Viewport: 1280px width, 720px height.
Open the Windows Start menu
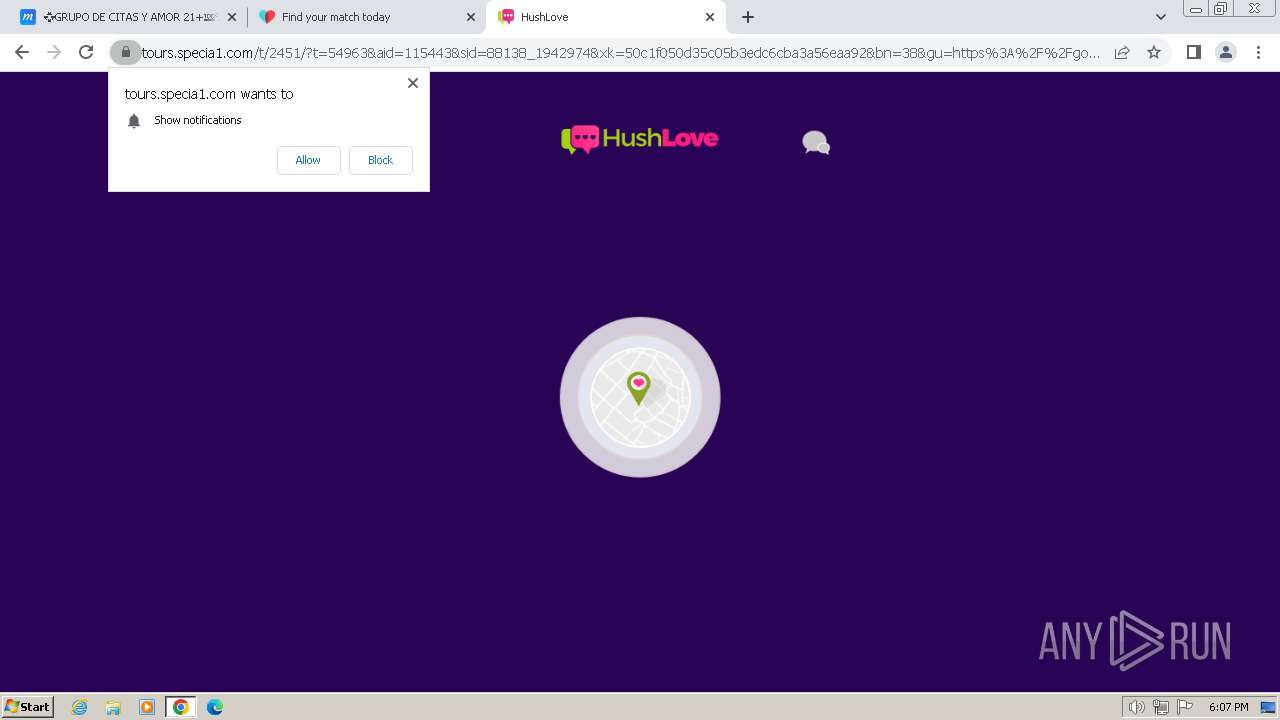(x=28, y=706)
